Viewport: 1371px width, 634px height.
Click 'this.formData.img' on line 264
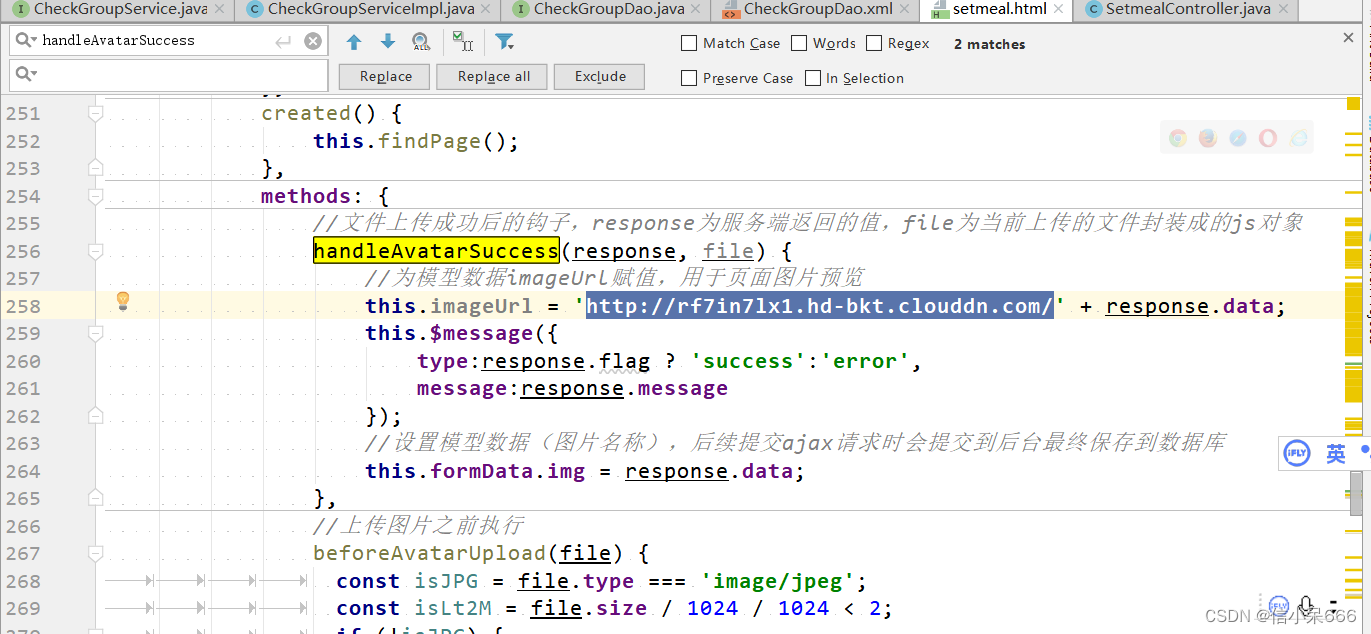coord(475,471)
